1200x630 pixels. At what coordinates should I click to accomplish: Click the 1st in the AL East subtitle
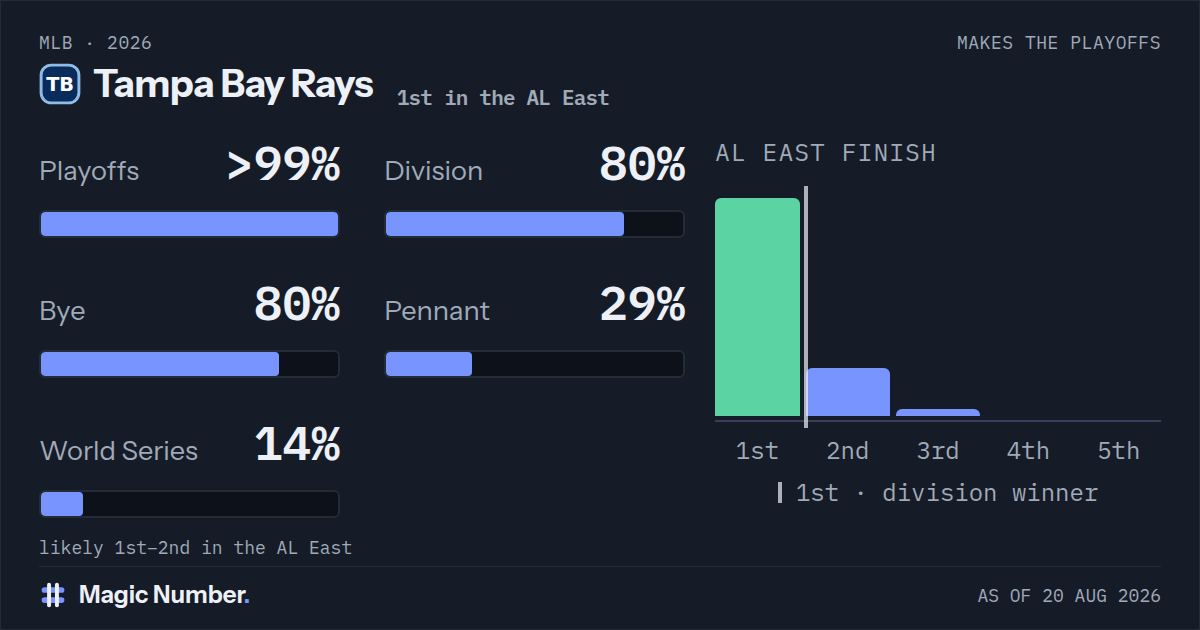pyautogui.click(x=503, y=98)
